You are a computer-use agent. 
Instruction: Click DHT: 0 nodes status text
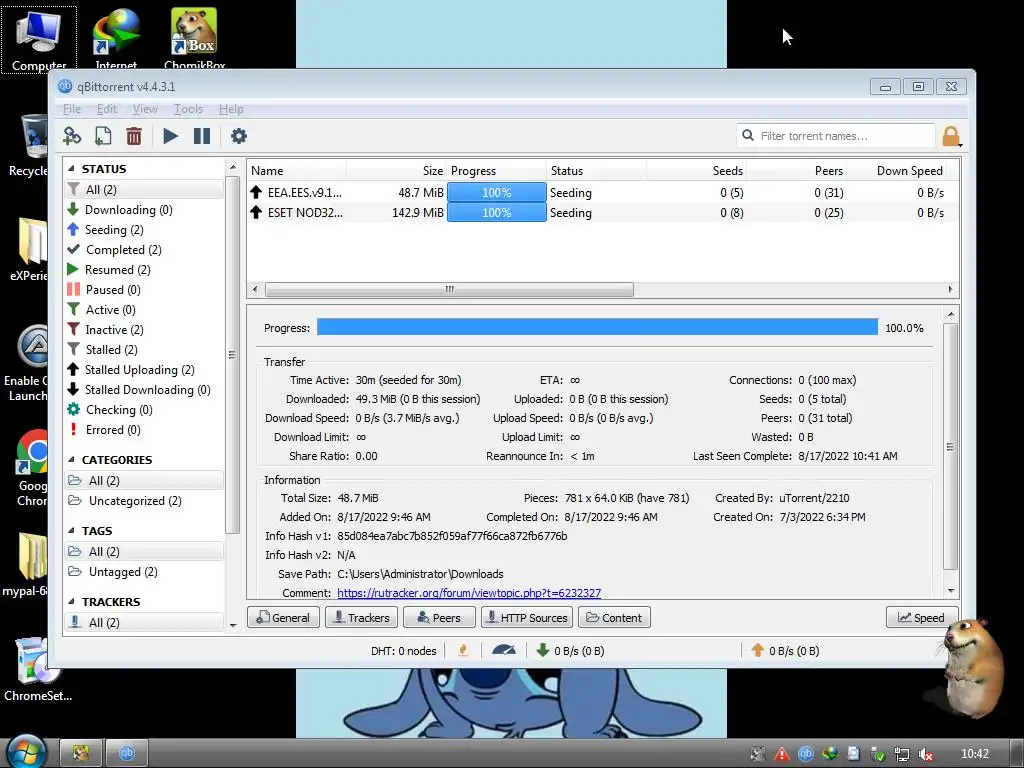(x=404, y=651)
